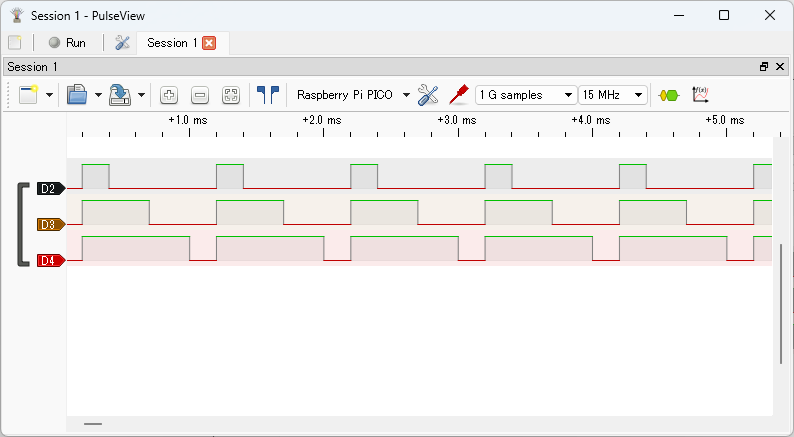Save capture with the save icon

click(x=120, y=95)
